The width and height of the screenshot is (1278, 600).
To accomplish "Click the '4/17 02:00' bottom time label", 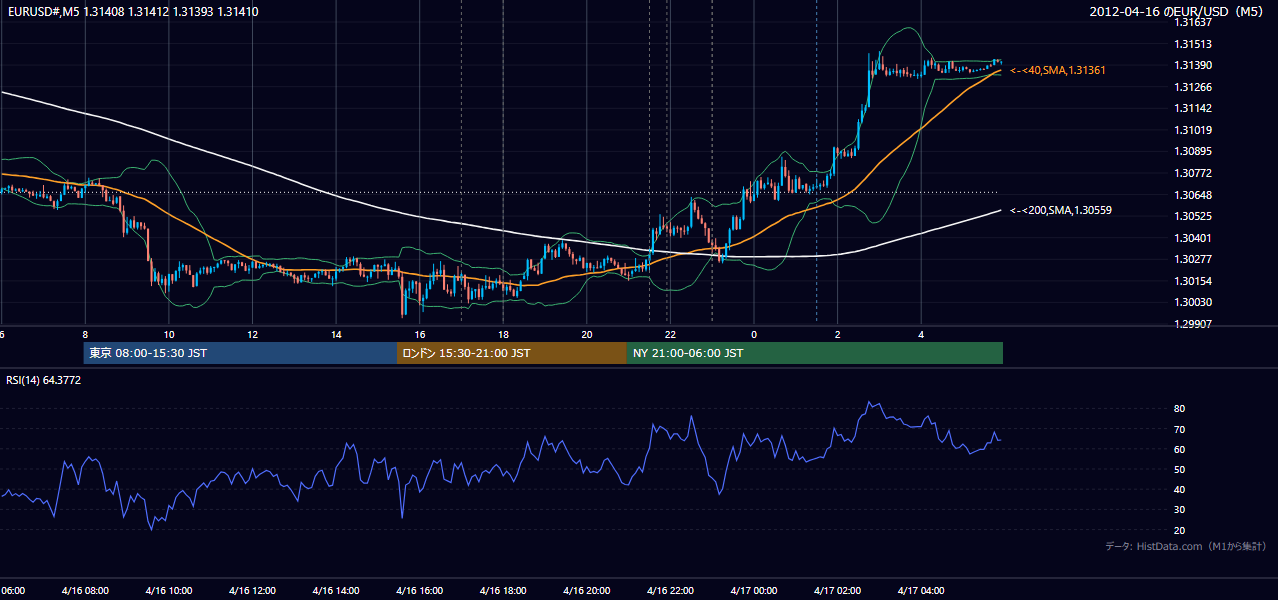I will 837,590.
